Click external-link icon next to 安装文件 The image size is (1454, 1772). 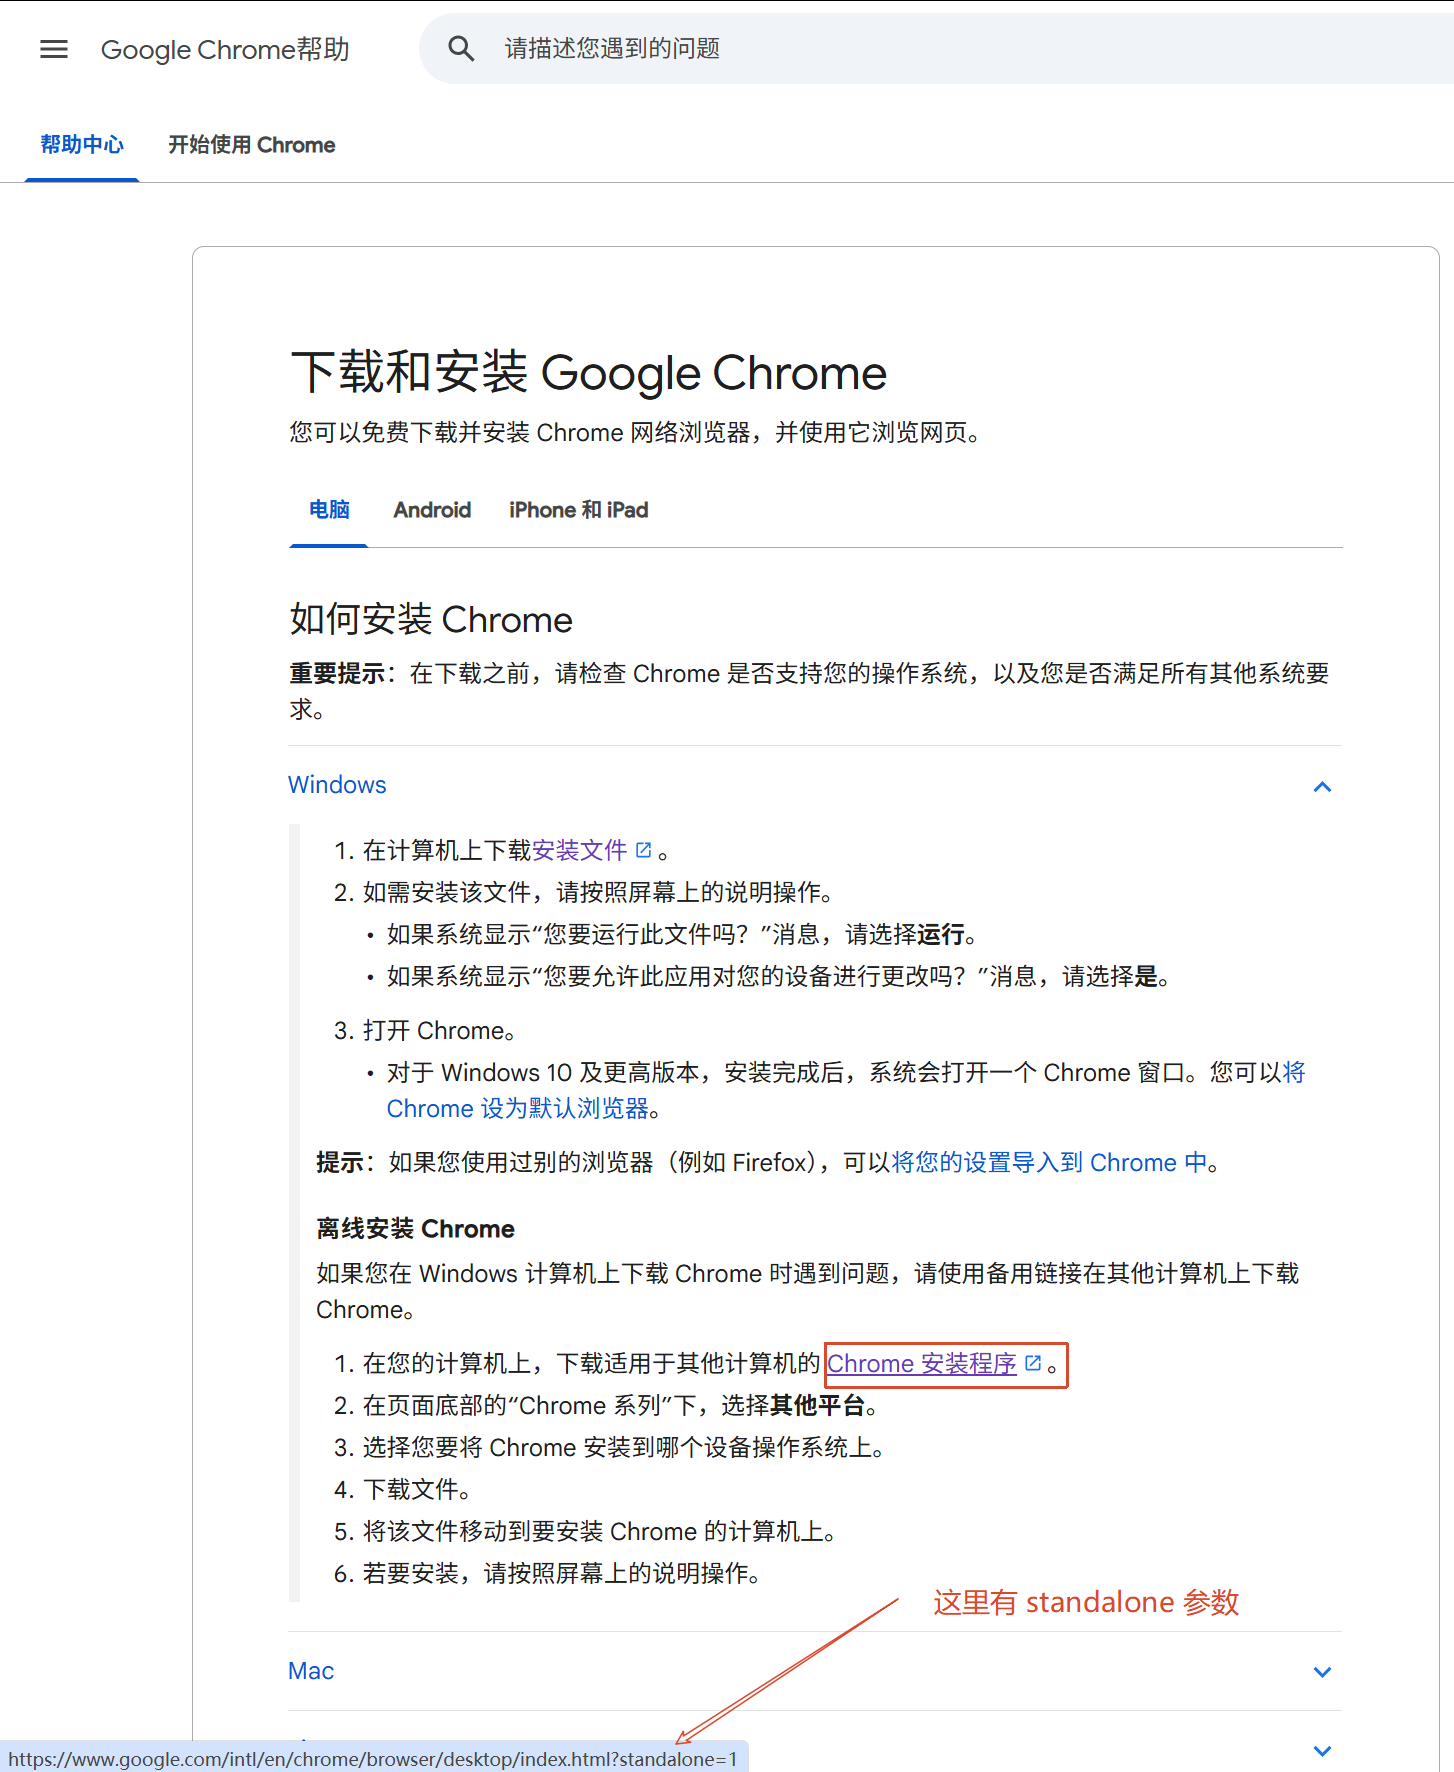click(x=643, y=850)
